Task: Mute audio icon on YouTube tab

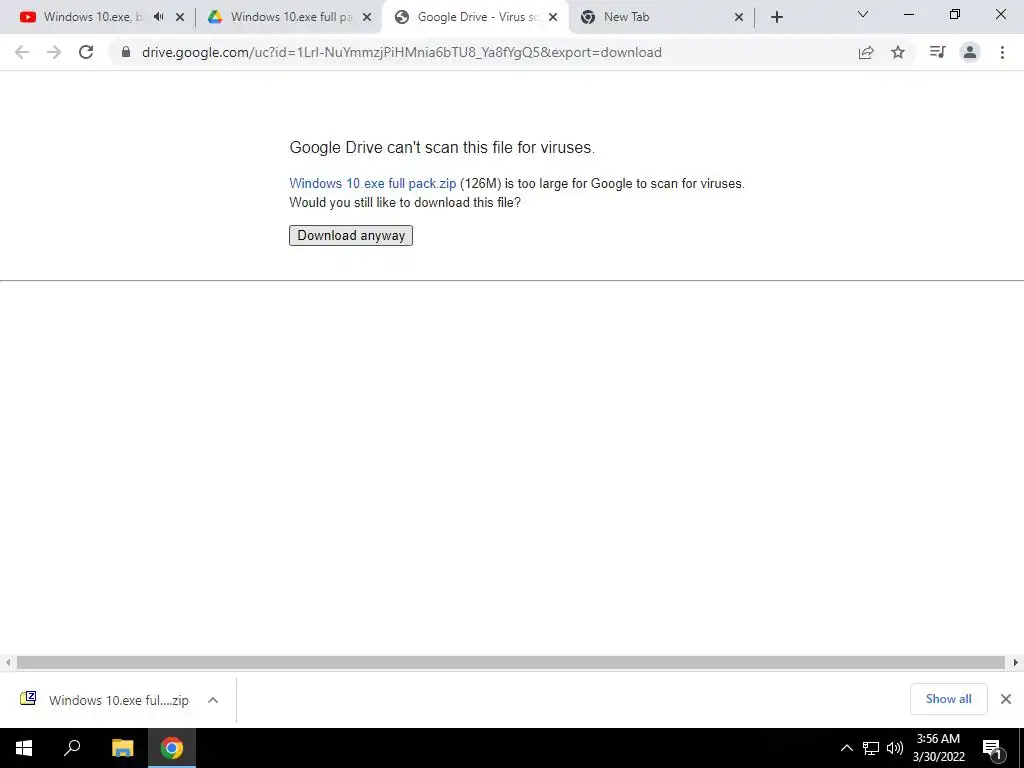Action: tap(159, 17)
